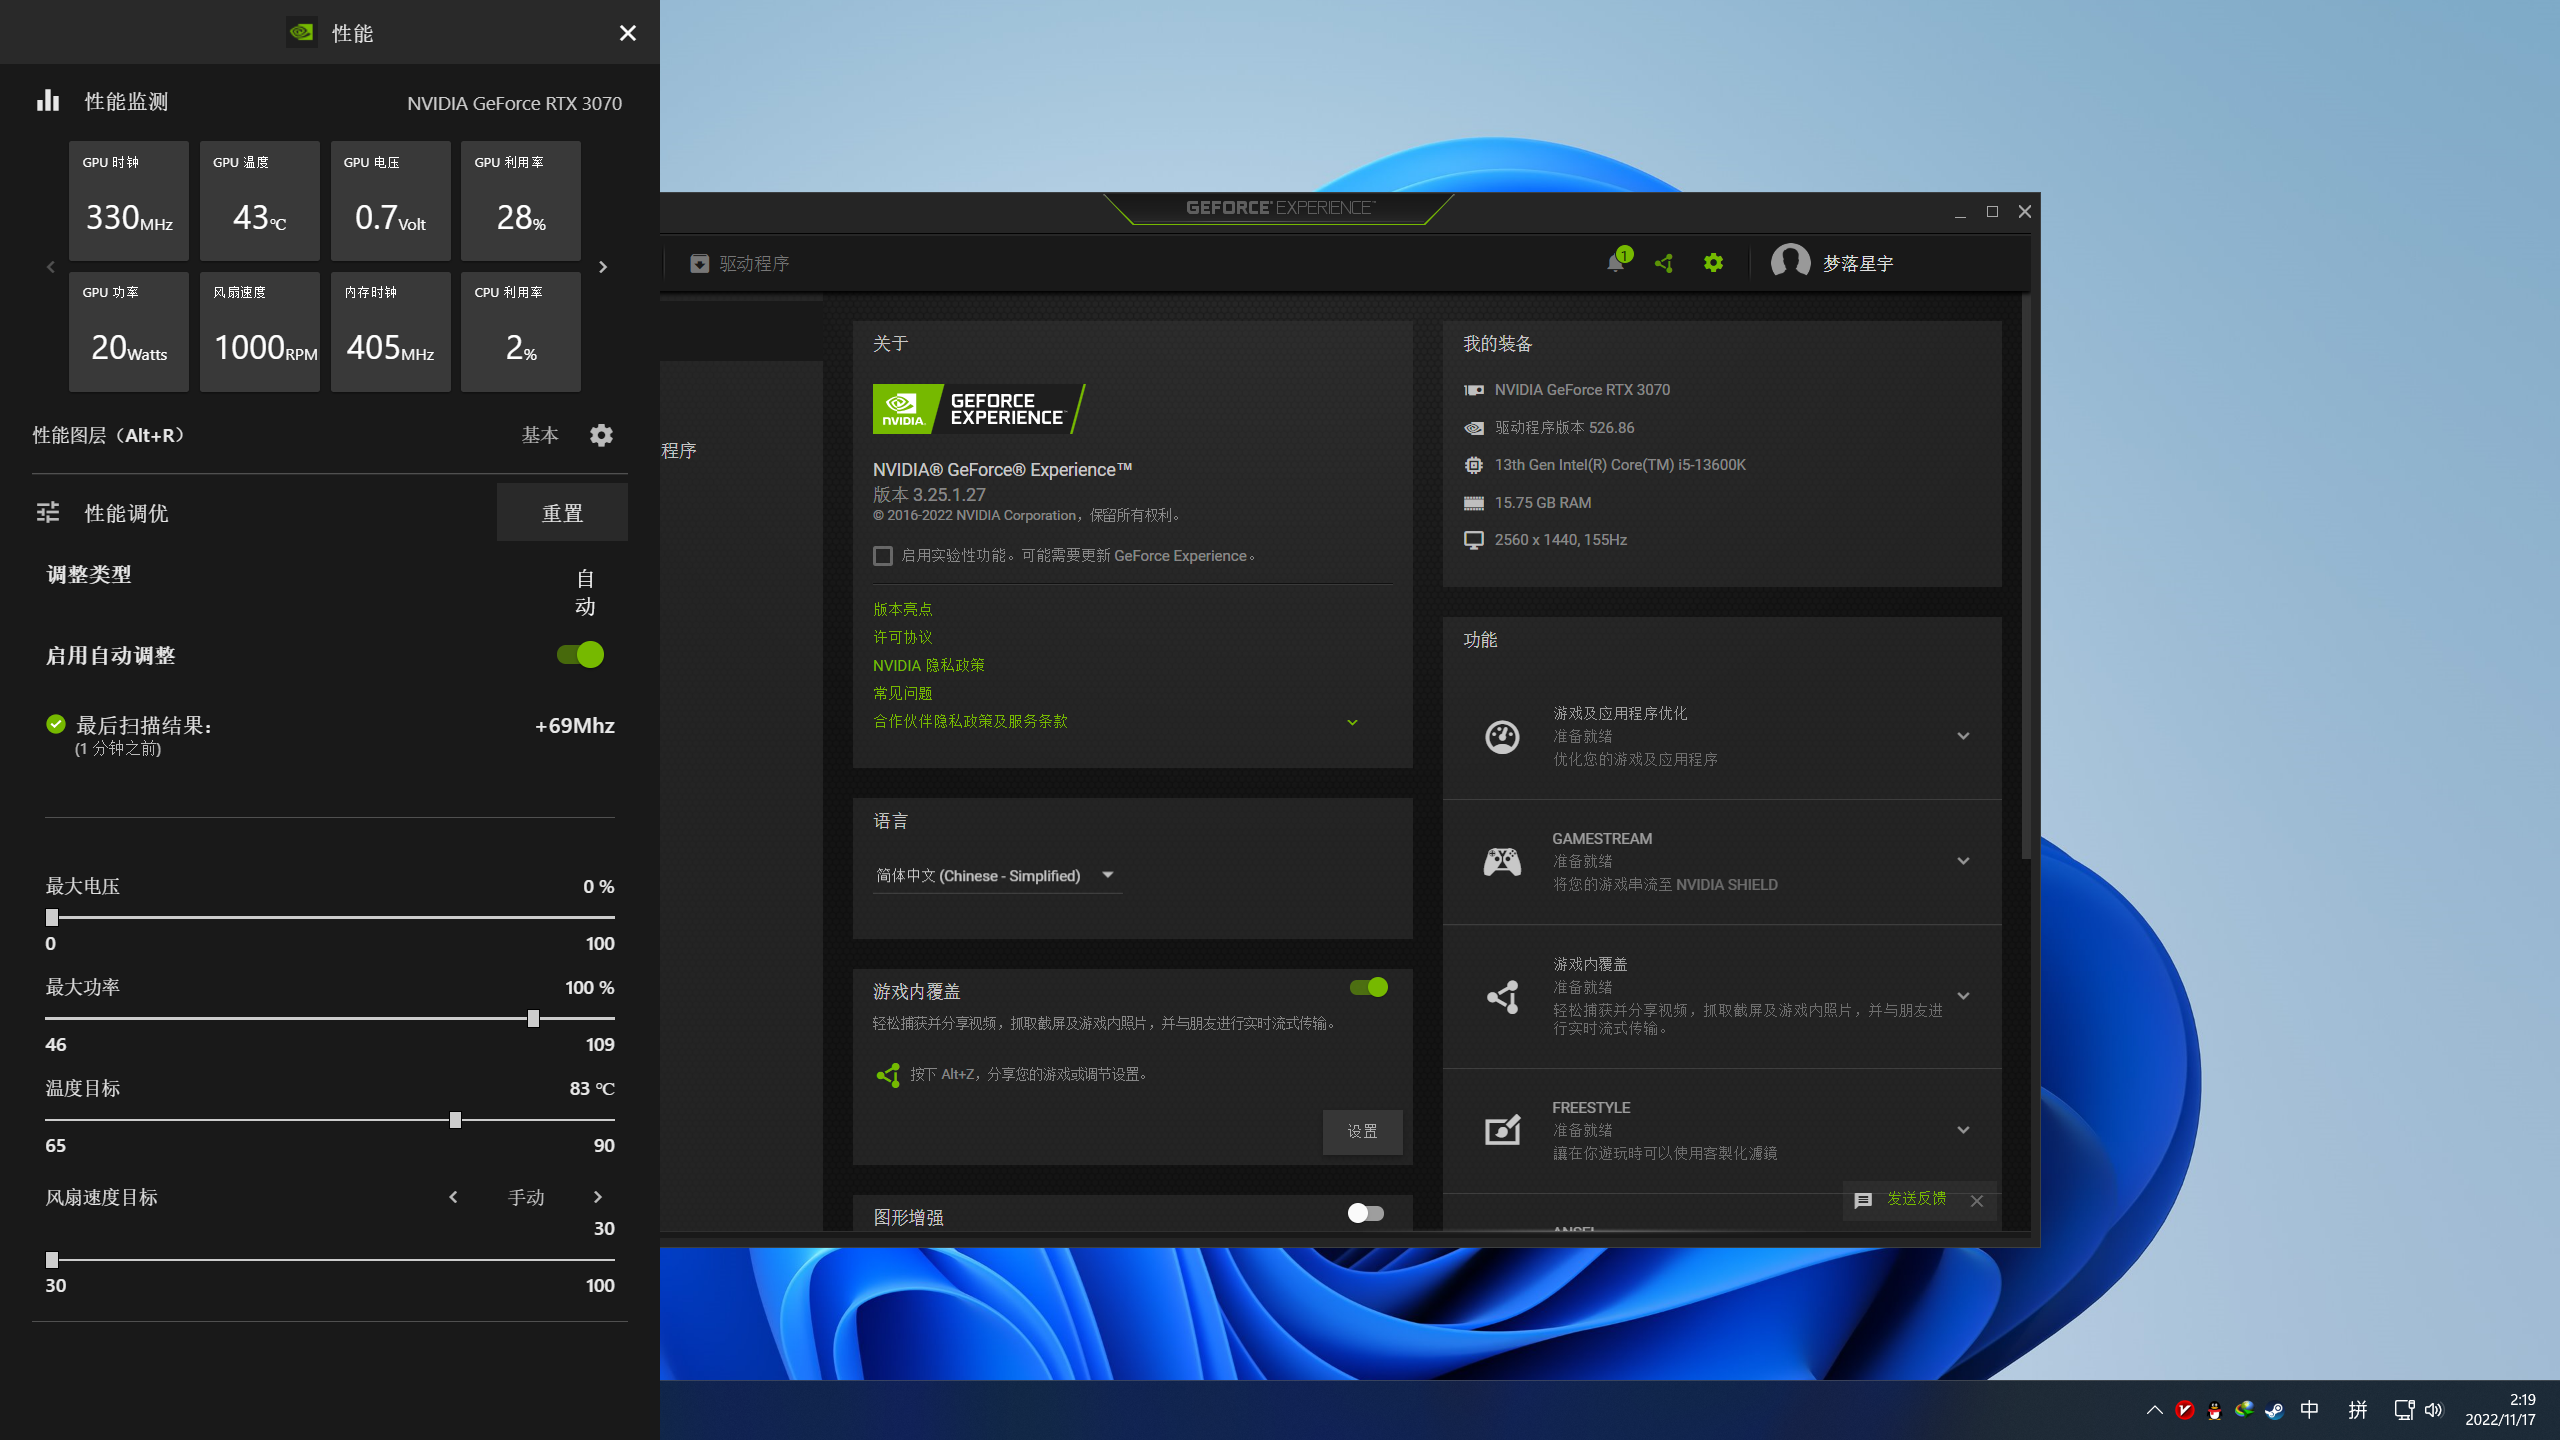Click the CPU 利用率 tile
The image size is (2560, 1440).
tap(521, 332)
